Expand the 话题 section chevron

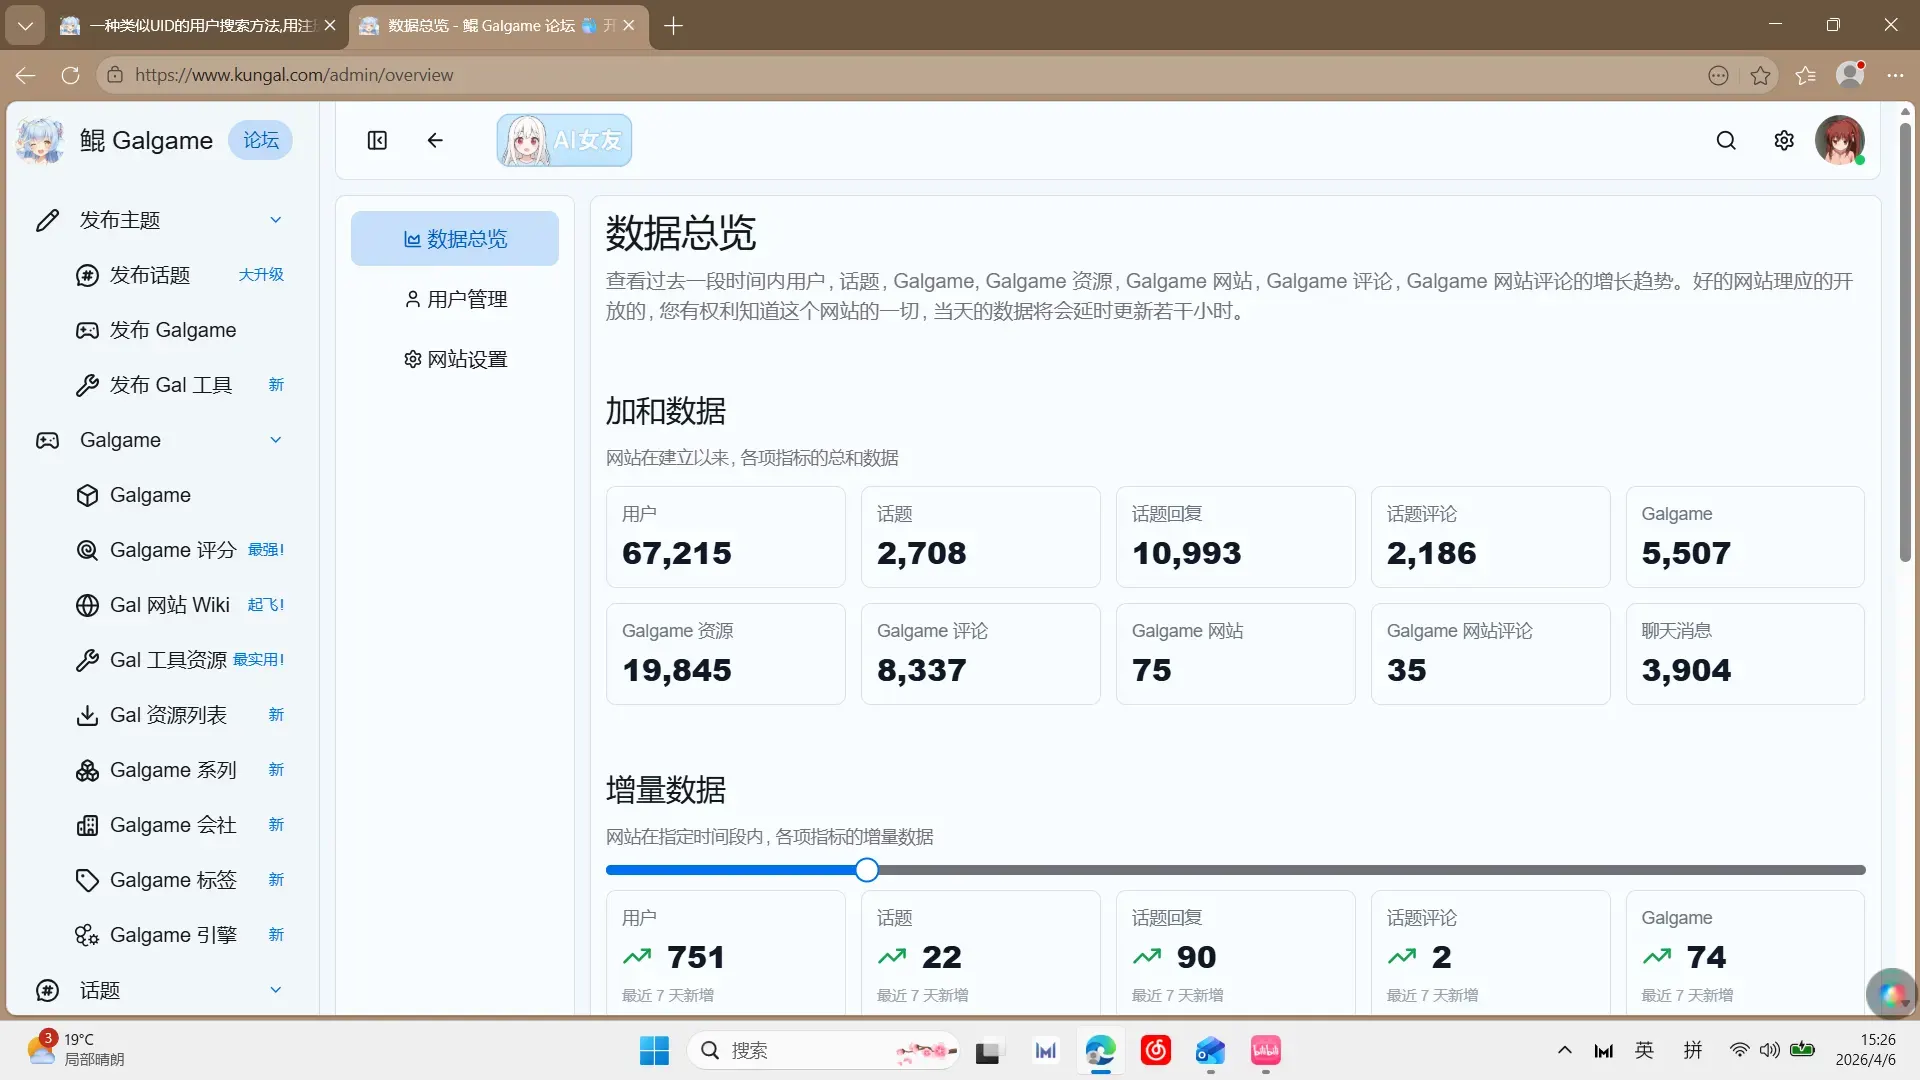[x=276, y=990]
